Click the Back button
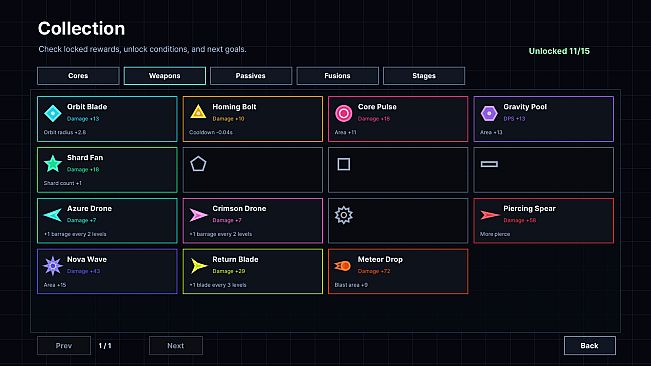The width and height of the screenshot is (651, 366). [x=590, y=346]
